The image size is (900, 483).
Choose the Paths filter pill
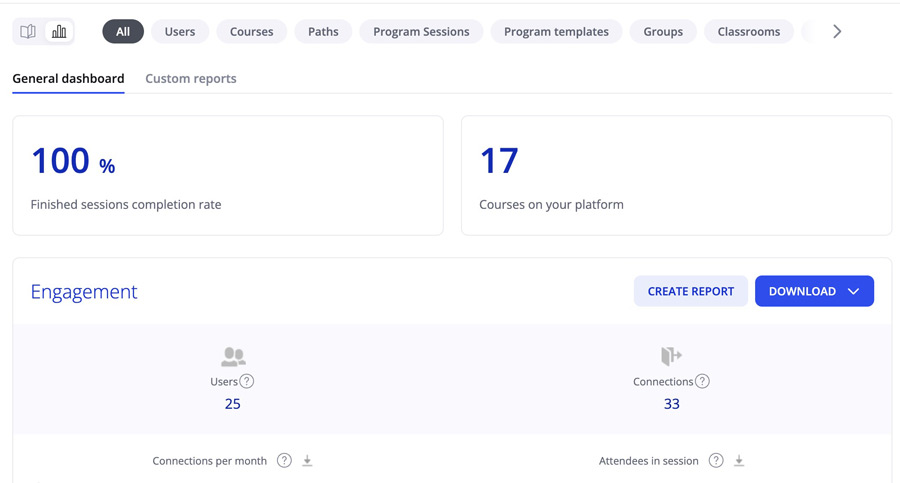pos(323,32)
